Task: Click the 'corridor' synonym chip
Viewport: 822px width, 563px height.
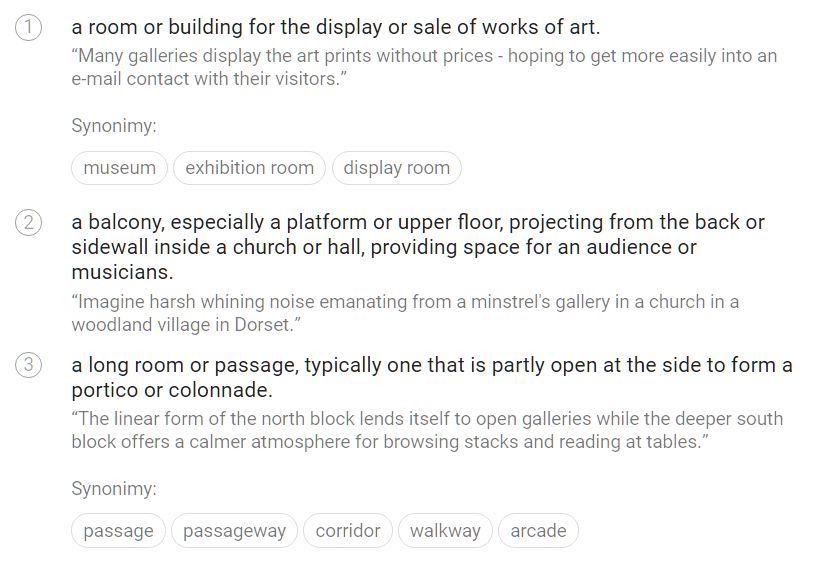Action: (348, 531)
